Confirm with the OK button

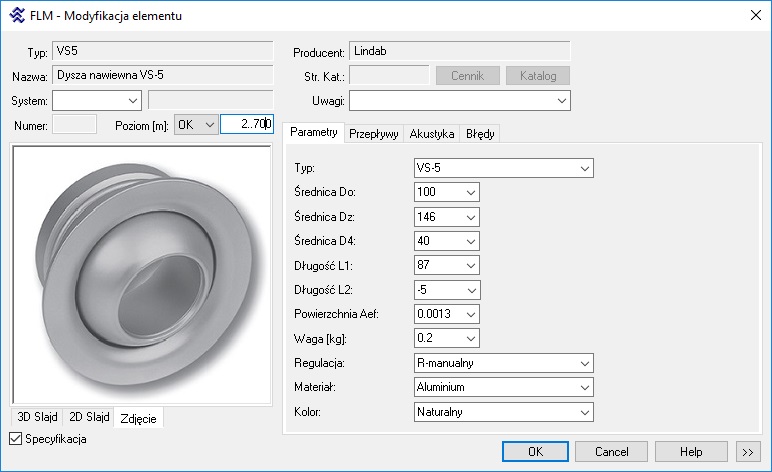535,451
